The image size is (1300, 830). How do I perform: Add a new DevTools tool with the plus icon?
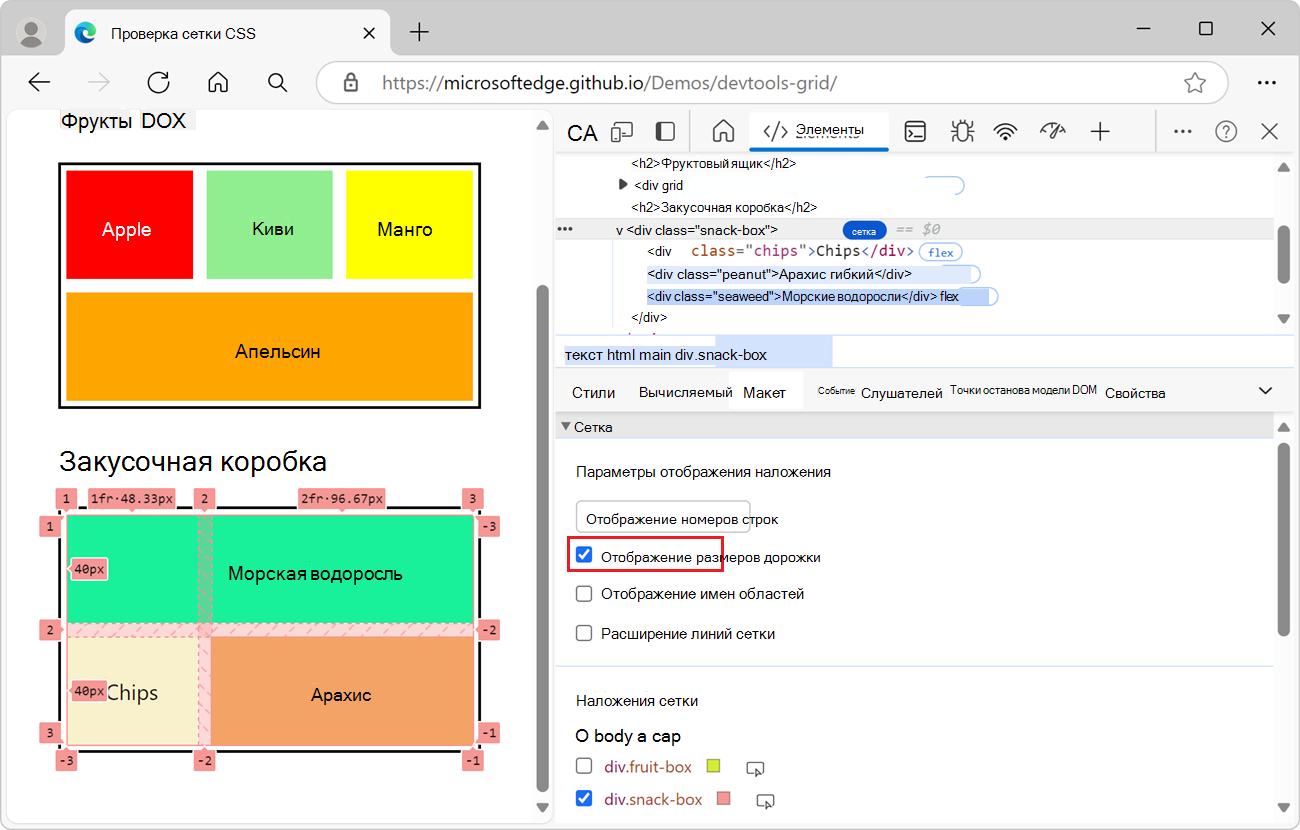point(1100,131)
